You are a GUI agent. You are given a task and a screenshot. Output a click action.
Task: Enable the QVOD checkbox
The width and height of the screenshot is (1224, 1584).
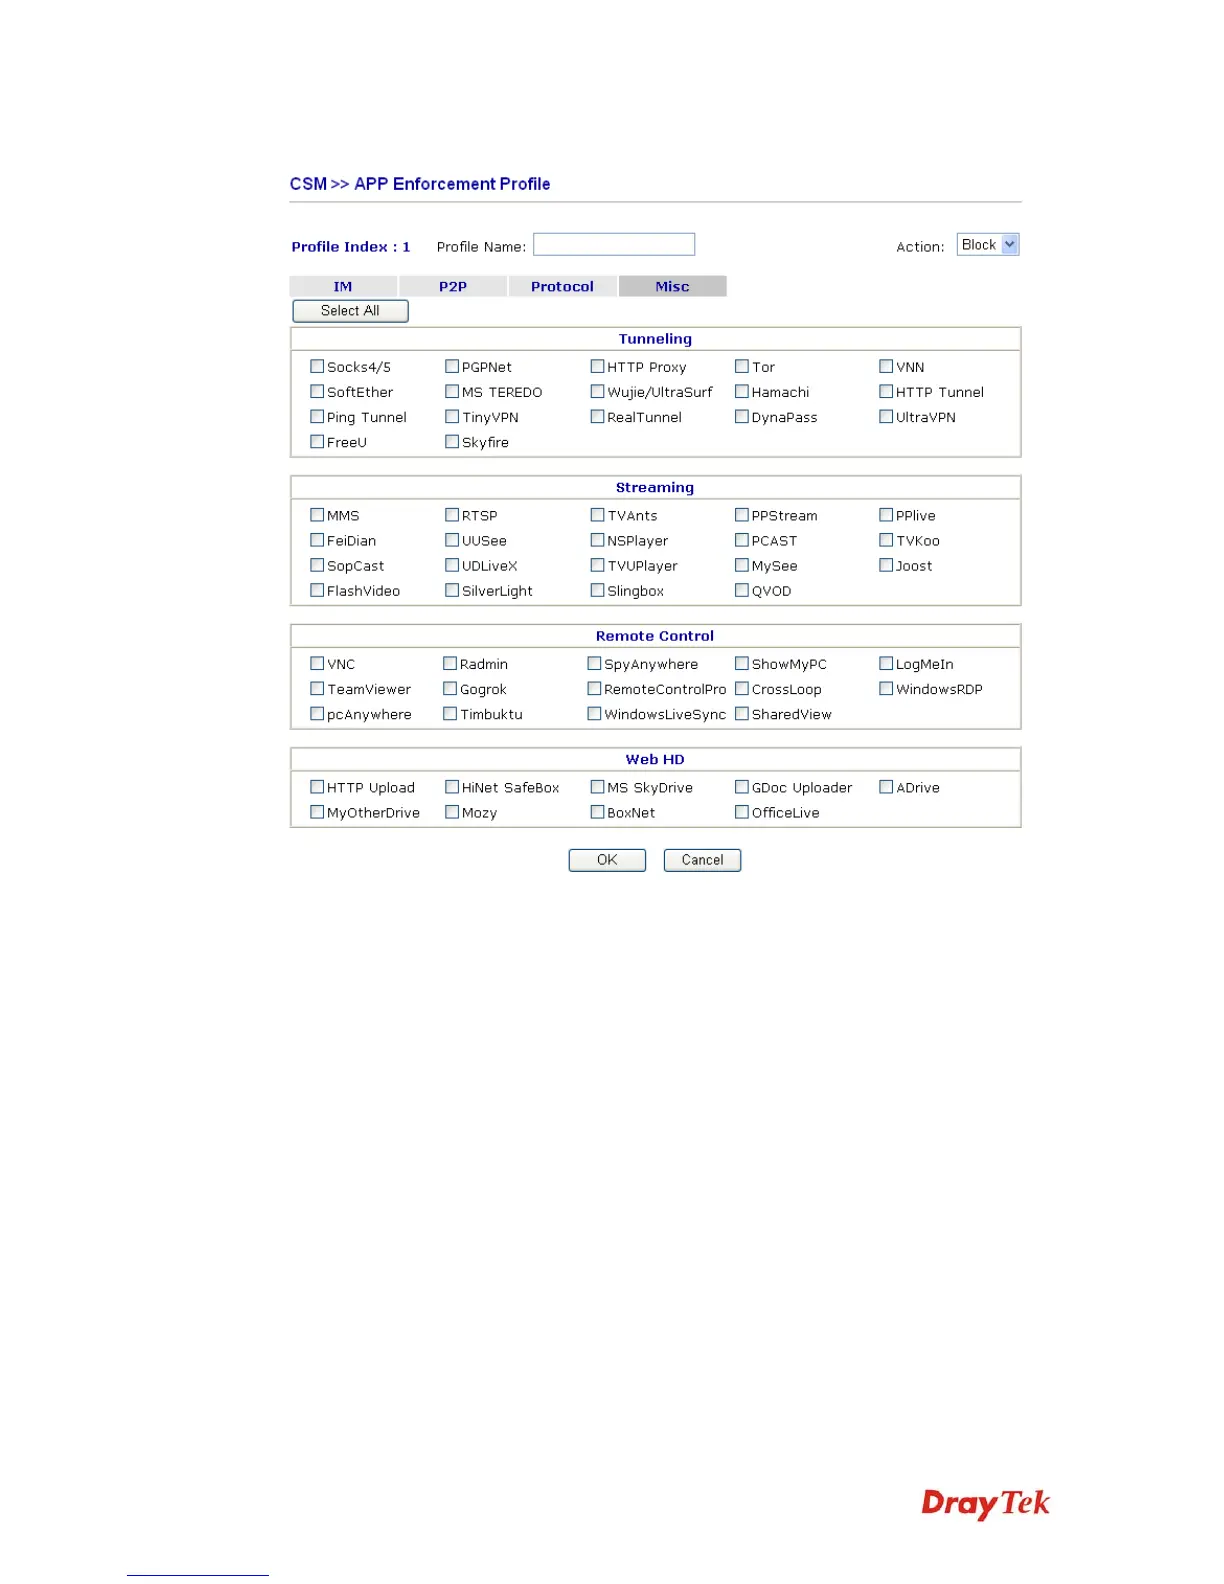742,590
